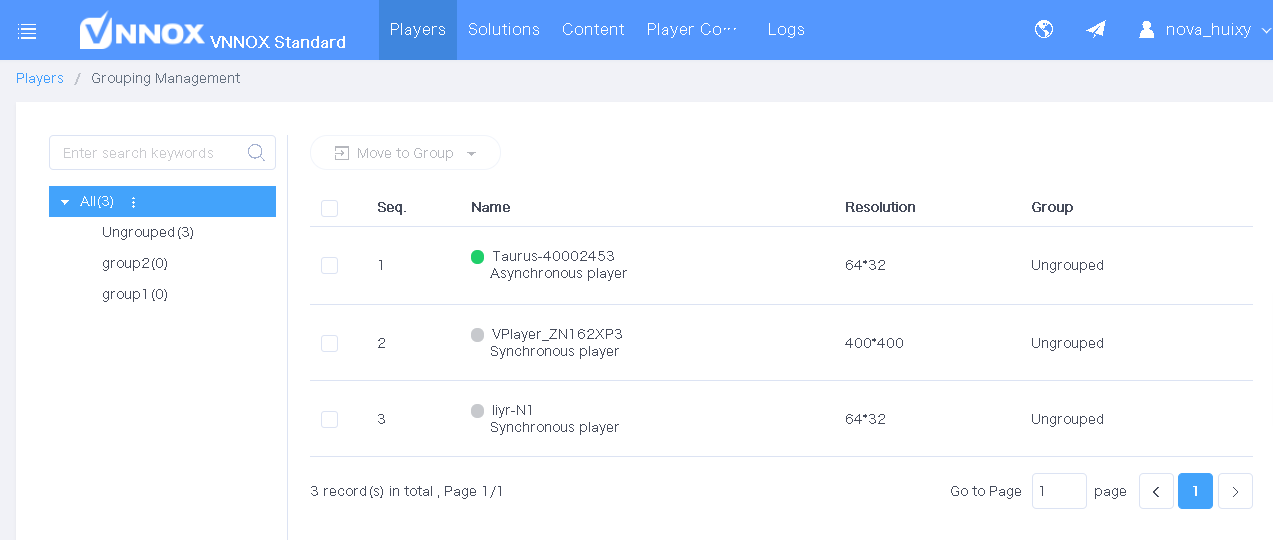The height and width of the screenshot is (540, 1273).
Task: Click the VNNOX logo
Action: pos(142,31)
